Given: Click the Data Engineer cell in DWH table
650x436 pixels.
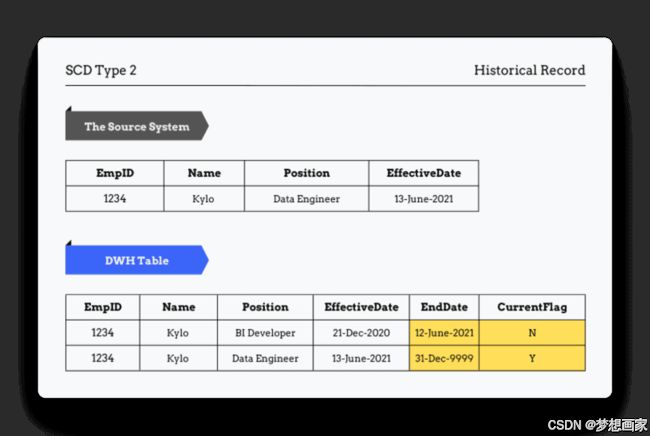Looking at the screenshot, I should pyautogui.click(x=265, y=358).
